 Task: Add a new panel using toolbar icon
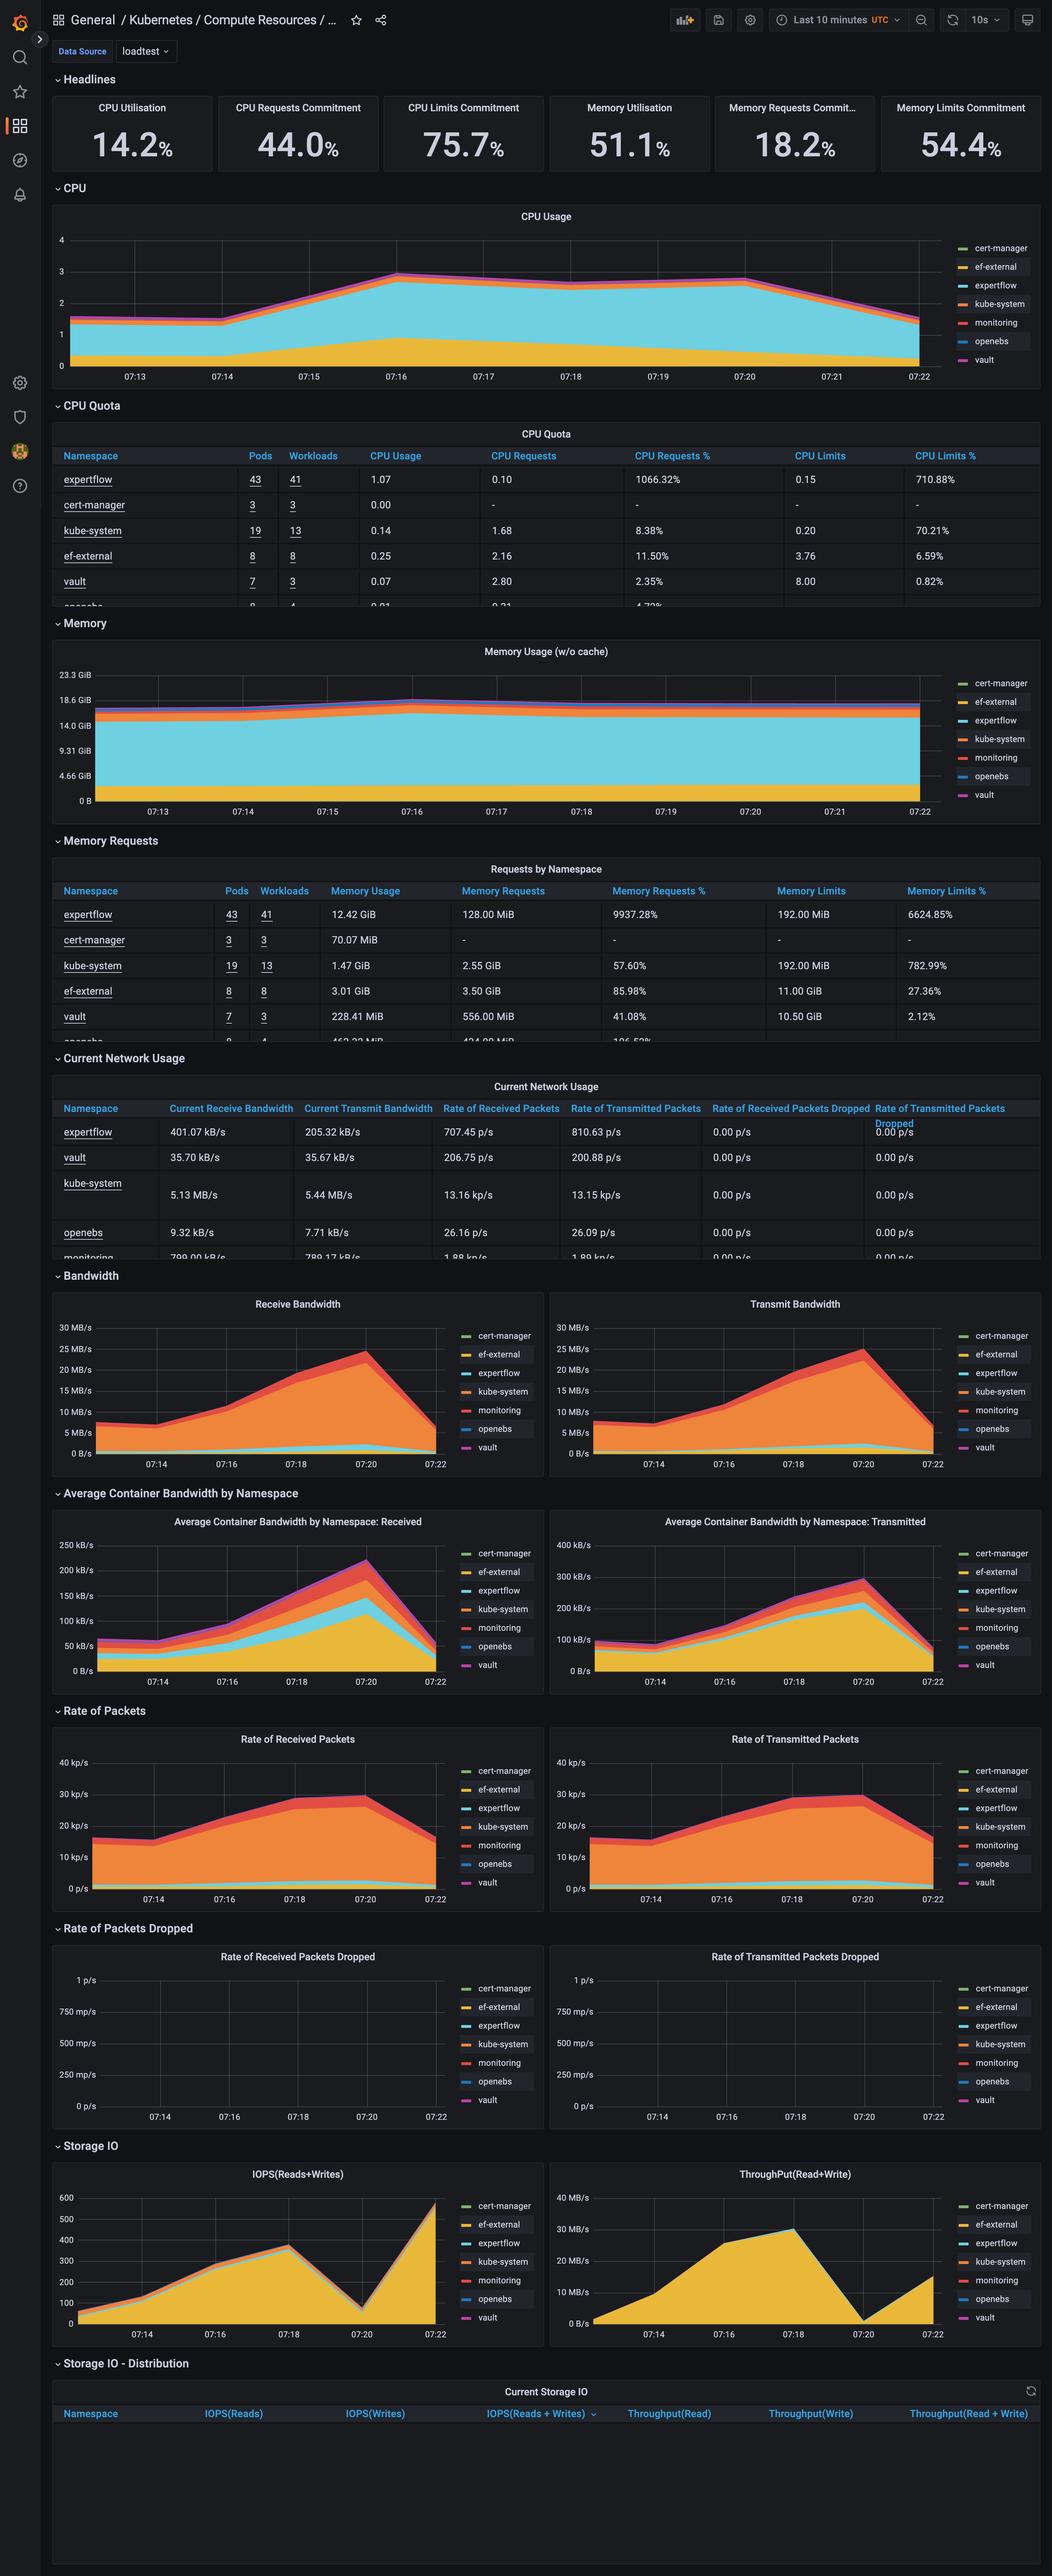[684, 20]
